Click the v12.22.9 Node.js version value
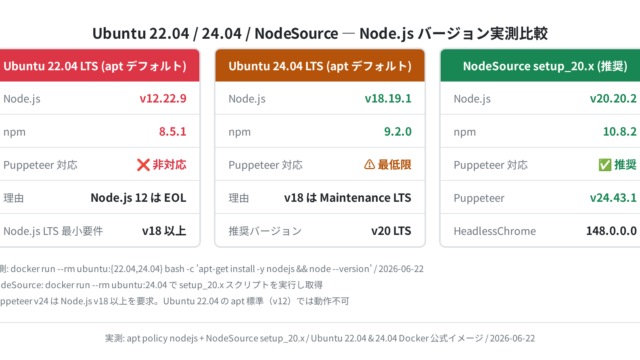 tap(163, 98)
